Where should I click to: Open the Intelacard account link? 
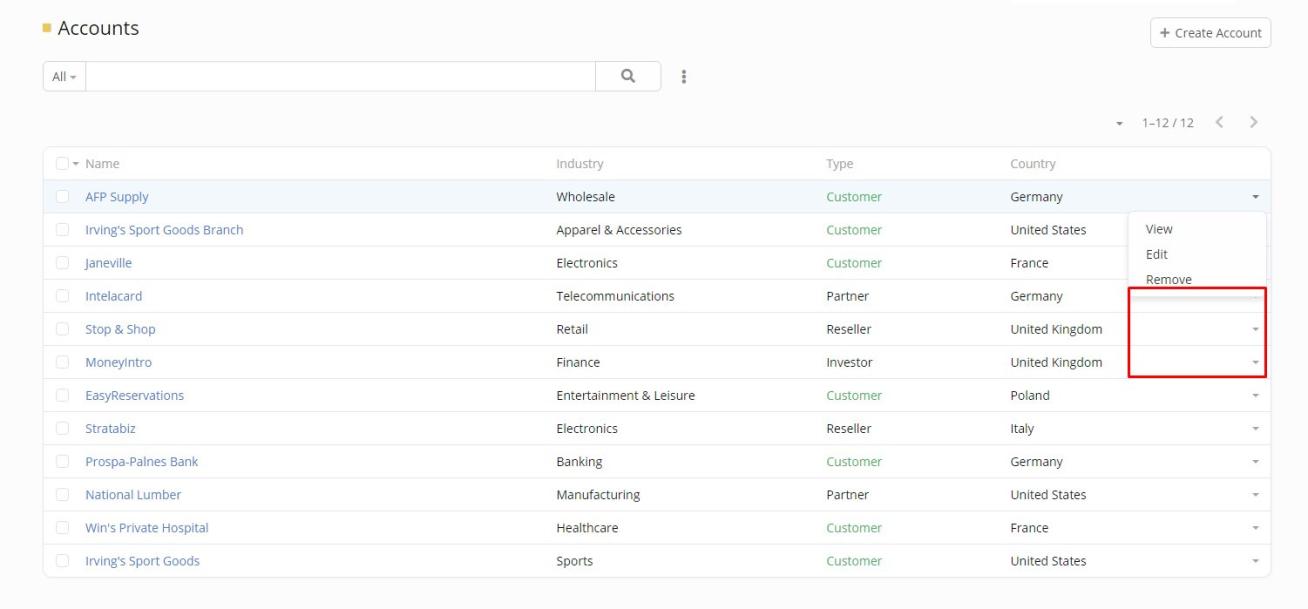click(114, 296)
